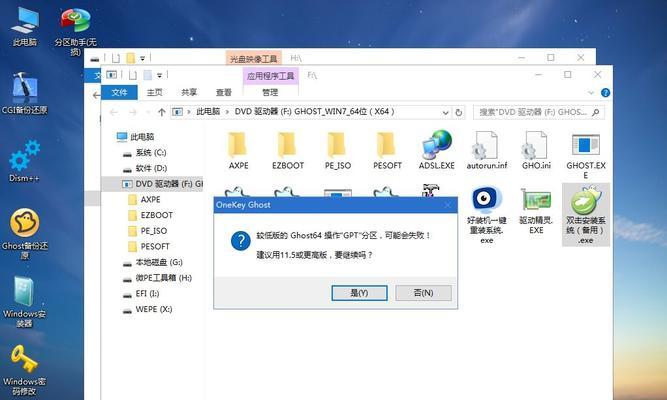This screenshot has height=400, width=667.
Task: Click the explorer help question mark icon
Action: coord(605,92)
